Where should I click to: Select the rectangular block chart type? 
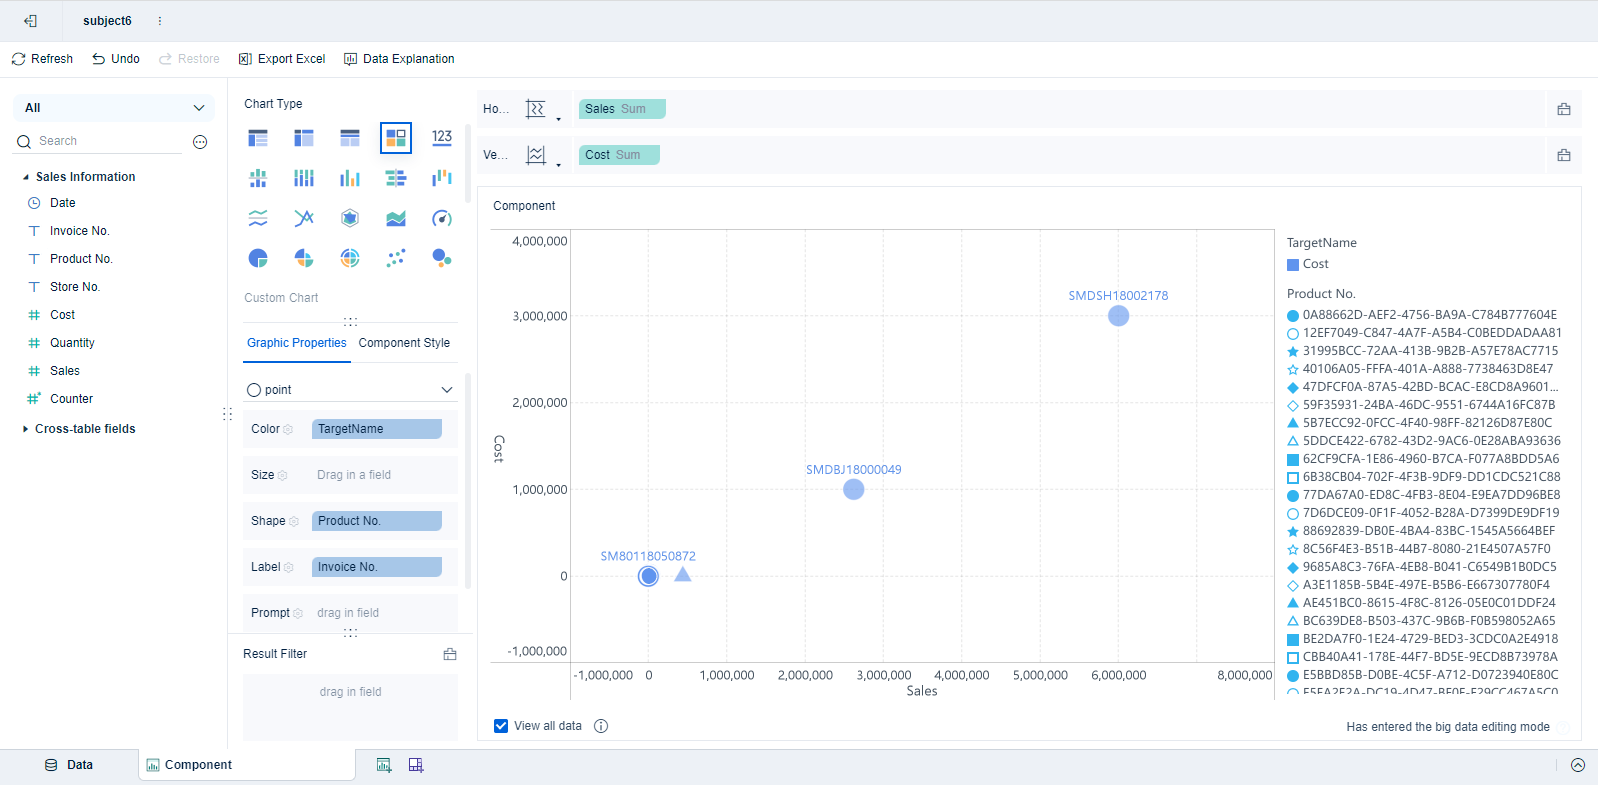point(396,137)
